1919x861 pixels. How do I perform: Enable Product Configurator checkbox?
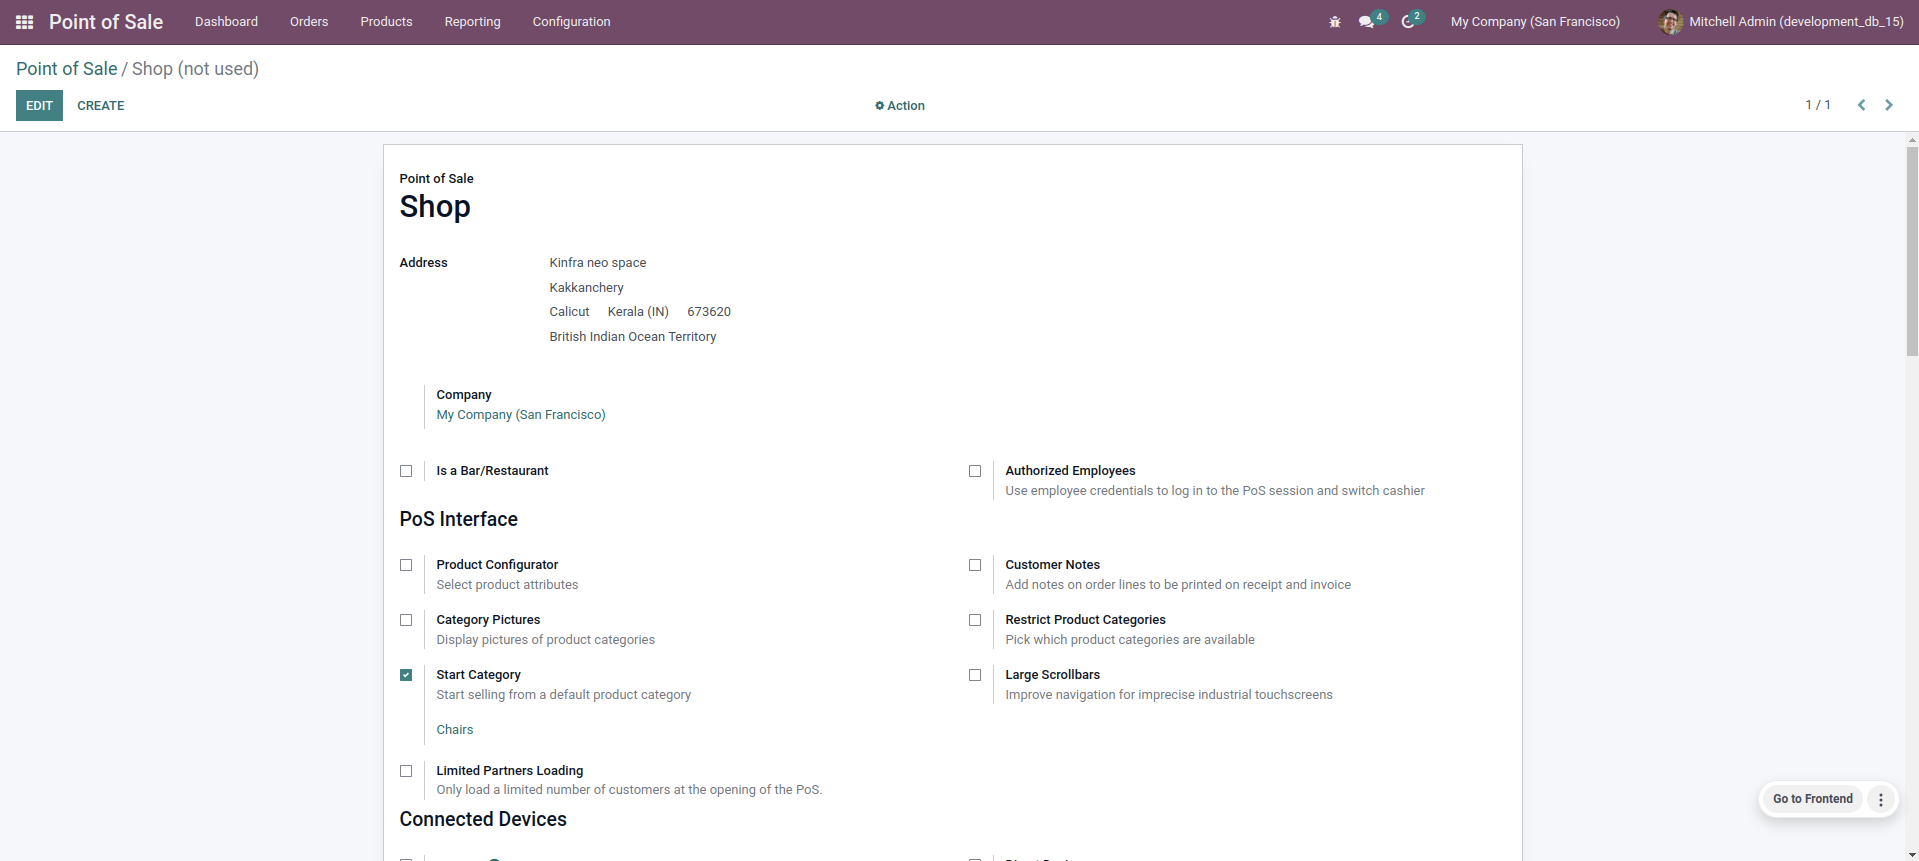tap(406, 565)
